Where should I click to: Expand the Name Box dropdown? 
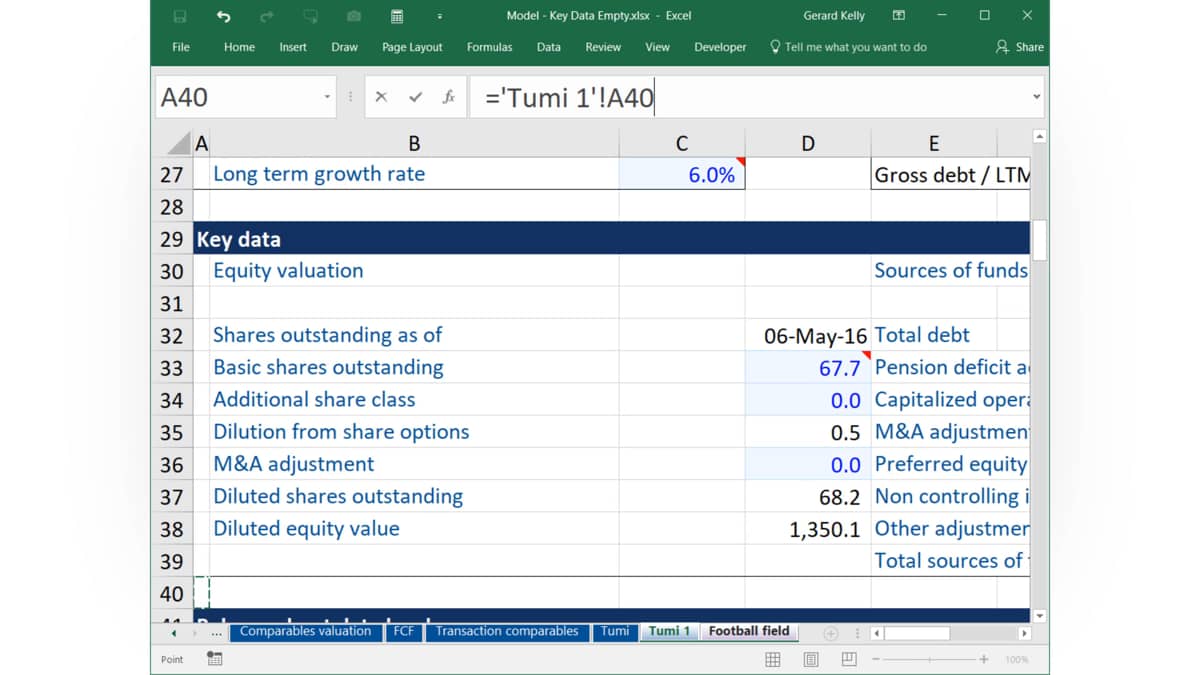pyautogui.click(x=327, y=97)
